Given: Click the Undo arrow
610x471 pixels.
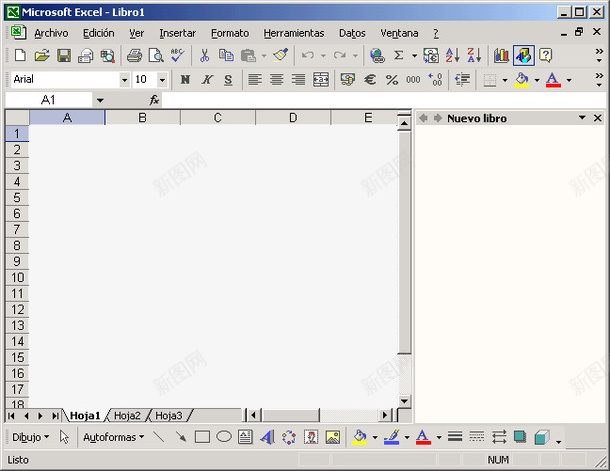Looking at the screenshot, I should pyautogui.click(x=308, y=56).
